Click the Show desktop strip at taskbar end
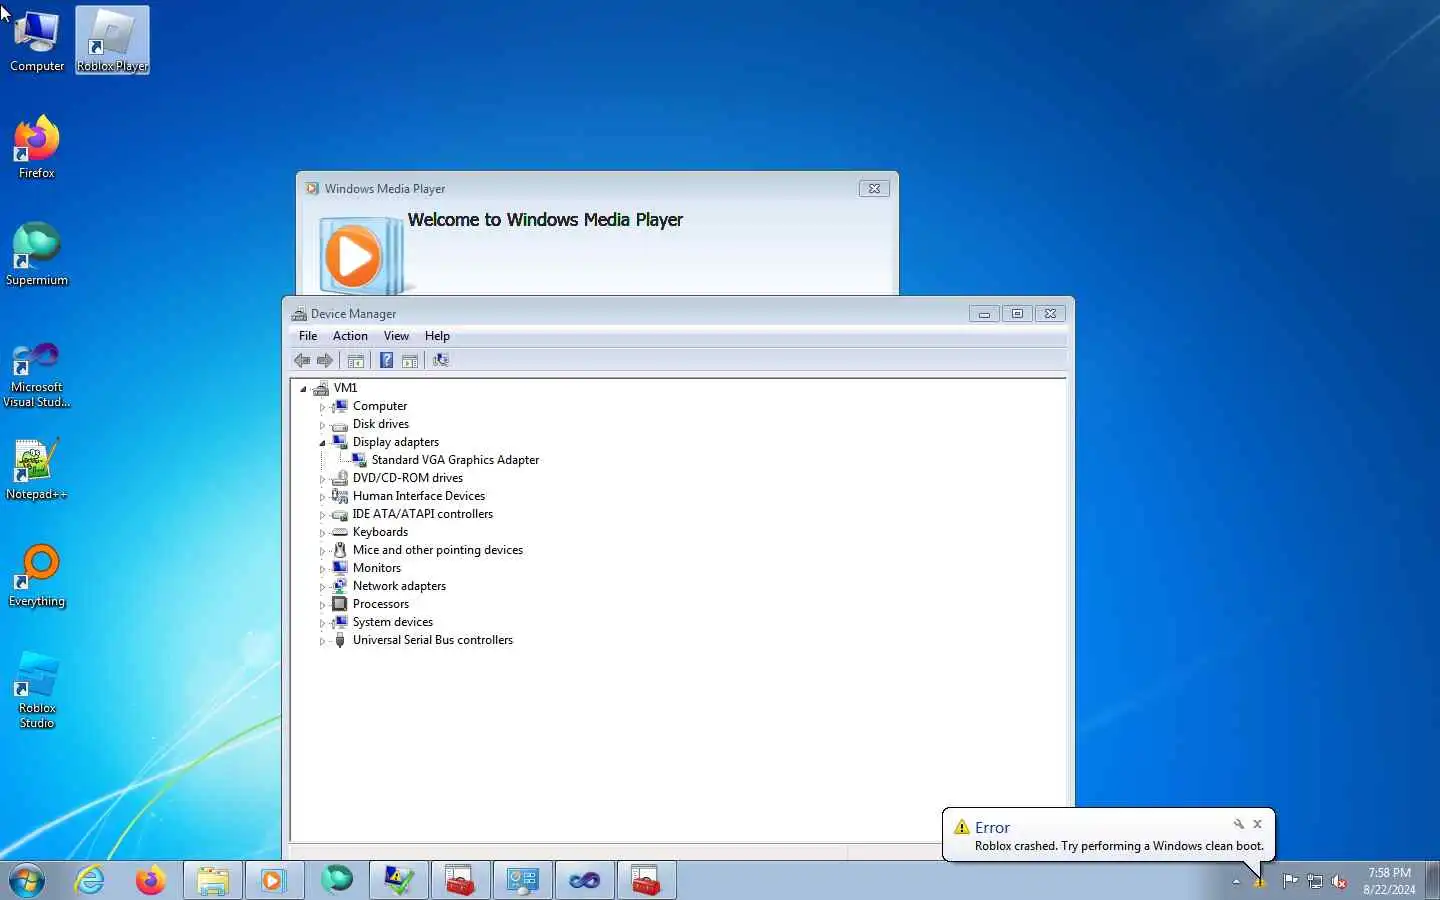This screenshot has width=1440, height=900. click(x=1432, y=881)
